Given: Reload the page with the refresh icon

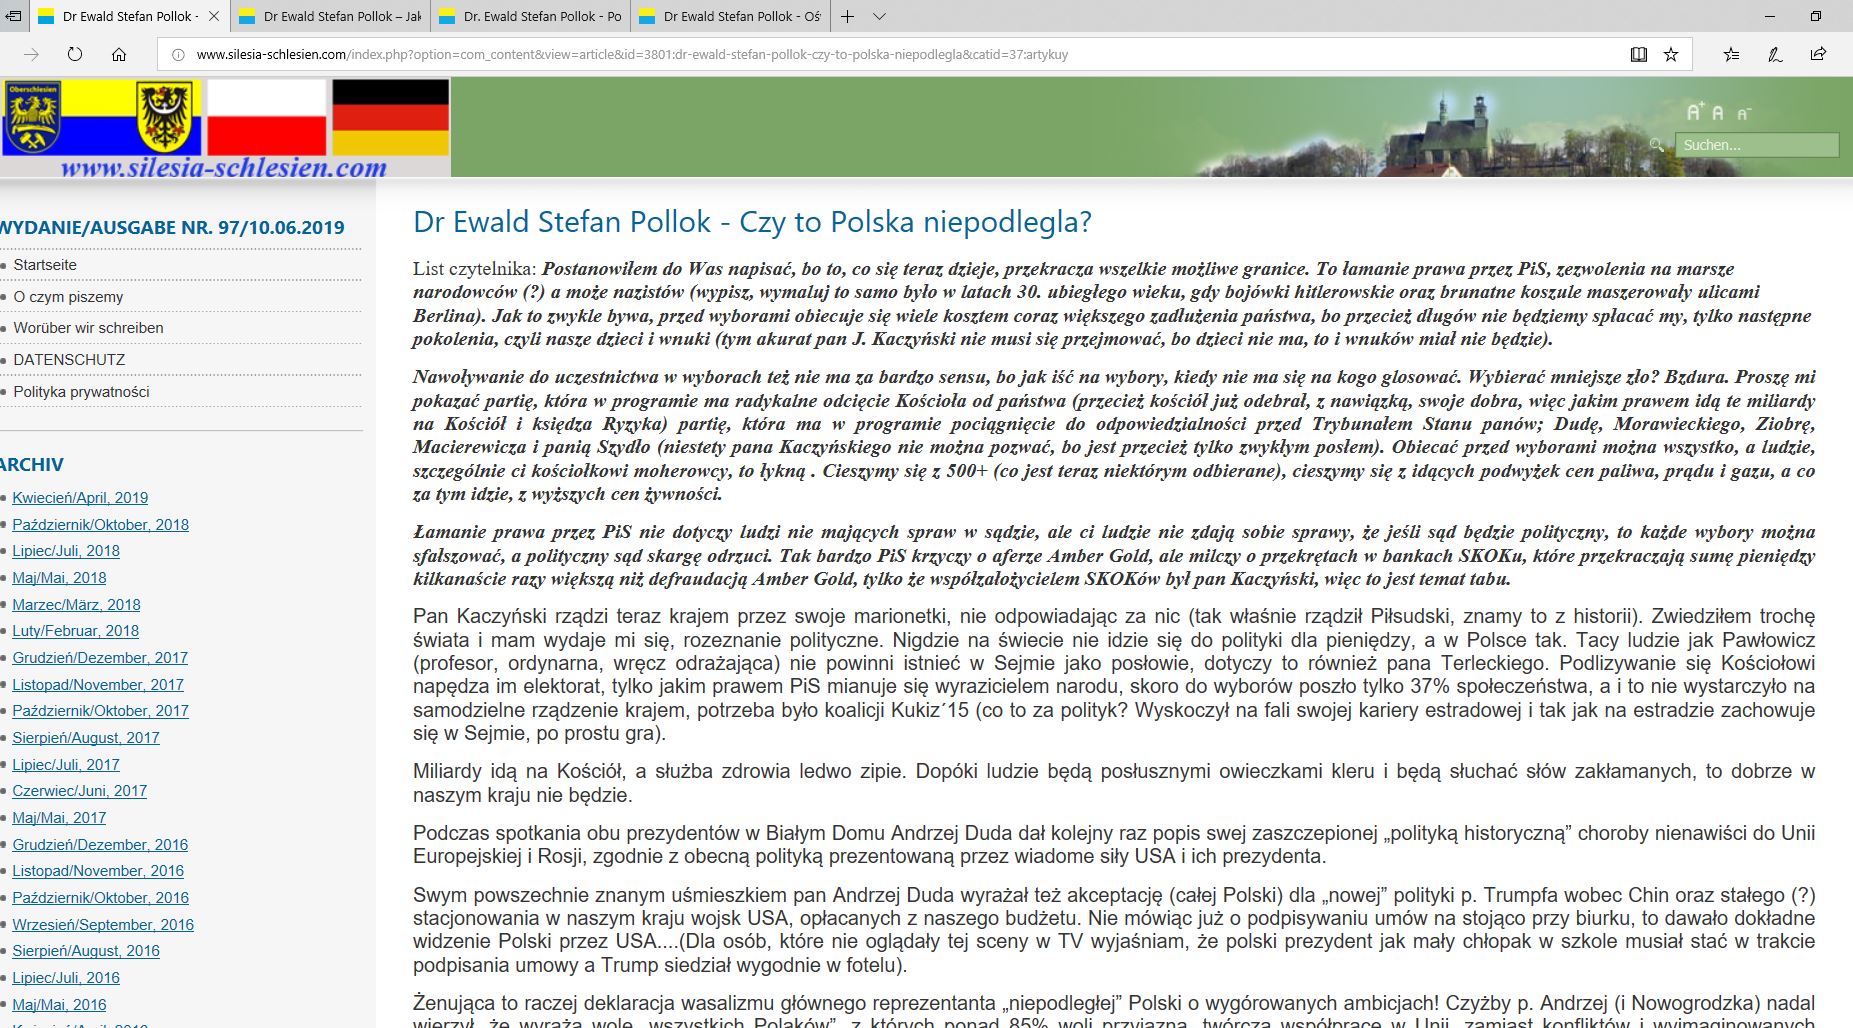Looking at the screenshot, I should click(75, 55).
